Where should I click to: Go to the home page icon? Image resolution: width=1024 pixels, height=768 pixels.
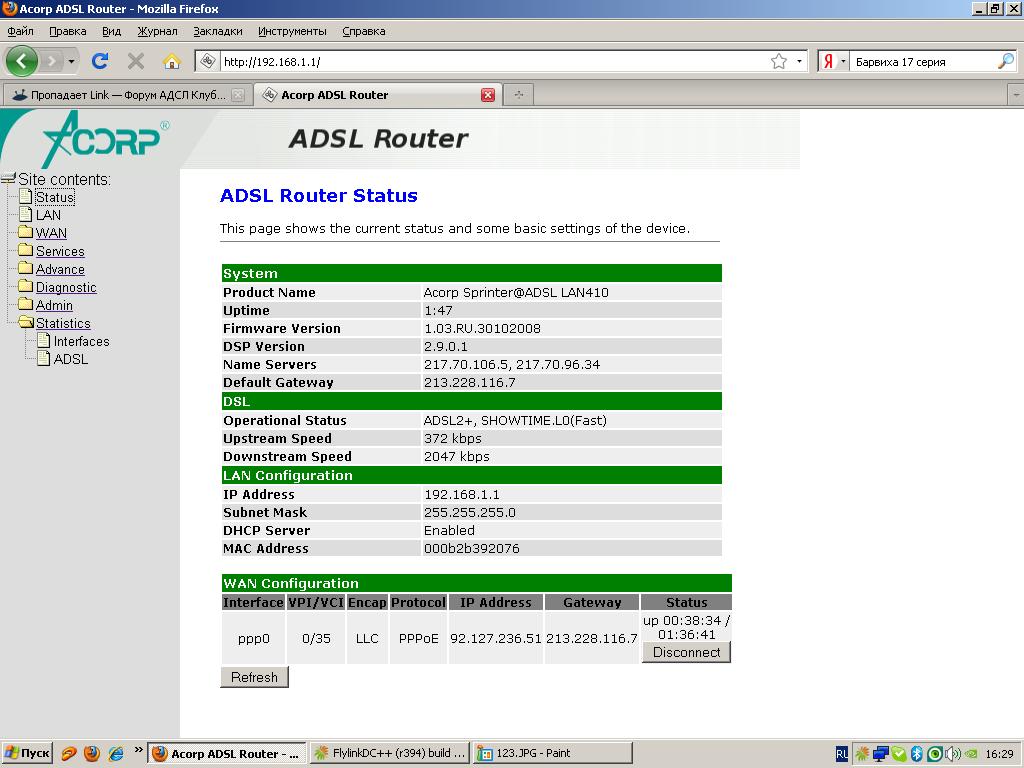point(172,61)
